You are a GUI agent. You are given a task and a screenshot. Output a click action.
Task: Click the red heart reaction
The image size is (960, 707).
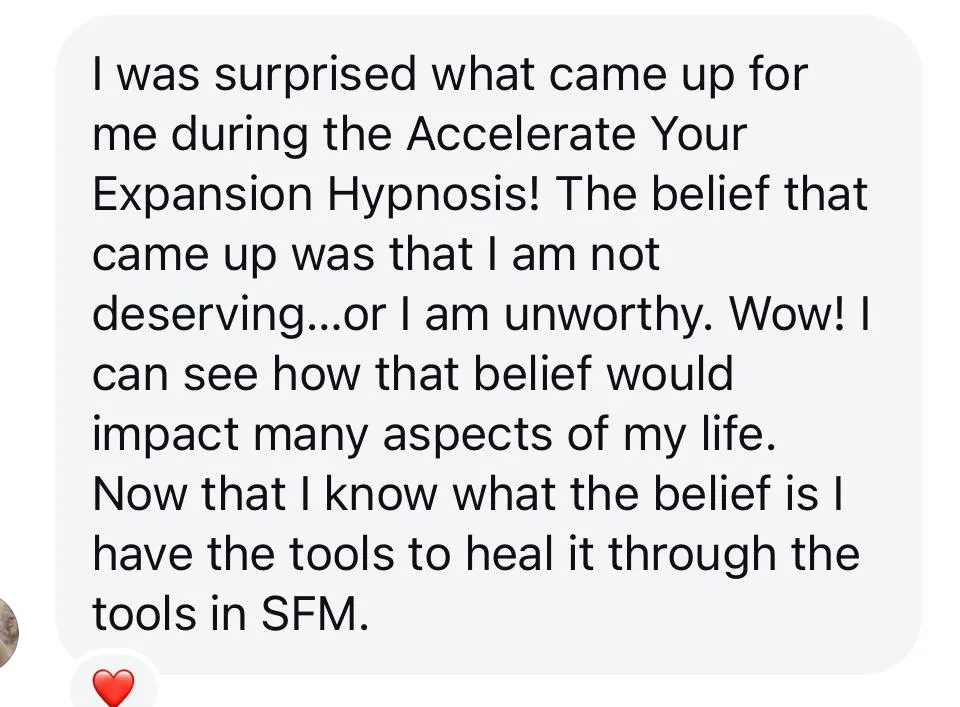point(113,688)
